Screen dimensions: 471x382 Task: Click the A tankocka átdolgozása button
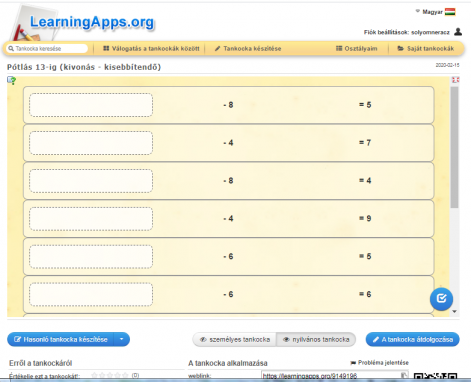pos(413,339)
